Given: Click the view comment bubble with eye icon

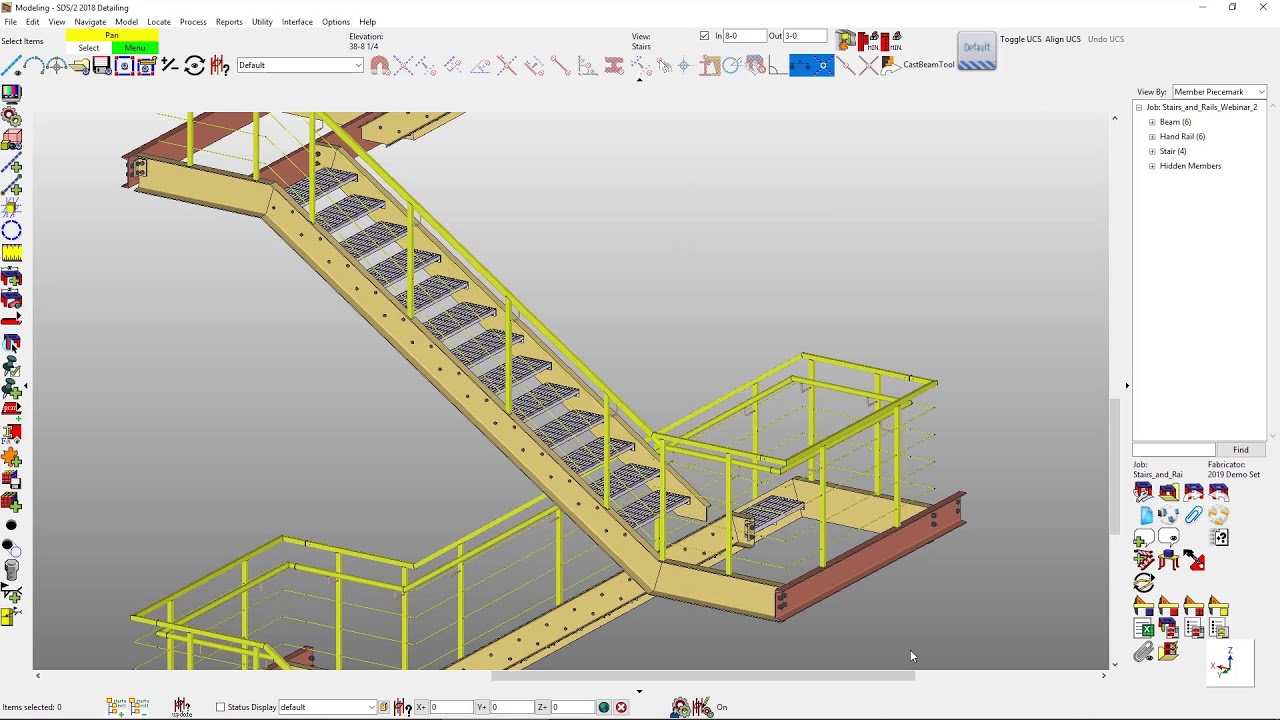Looking at the screenshot, I should point(1168,537).
